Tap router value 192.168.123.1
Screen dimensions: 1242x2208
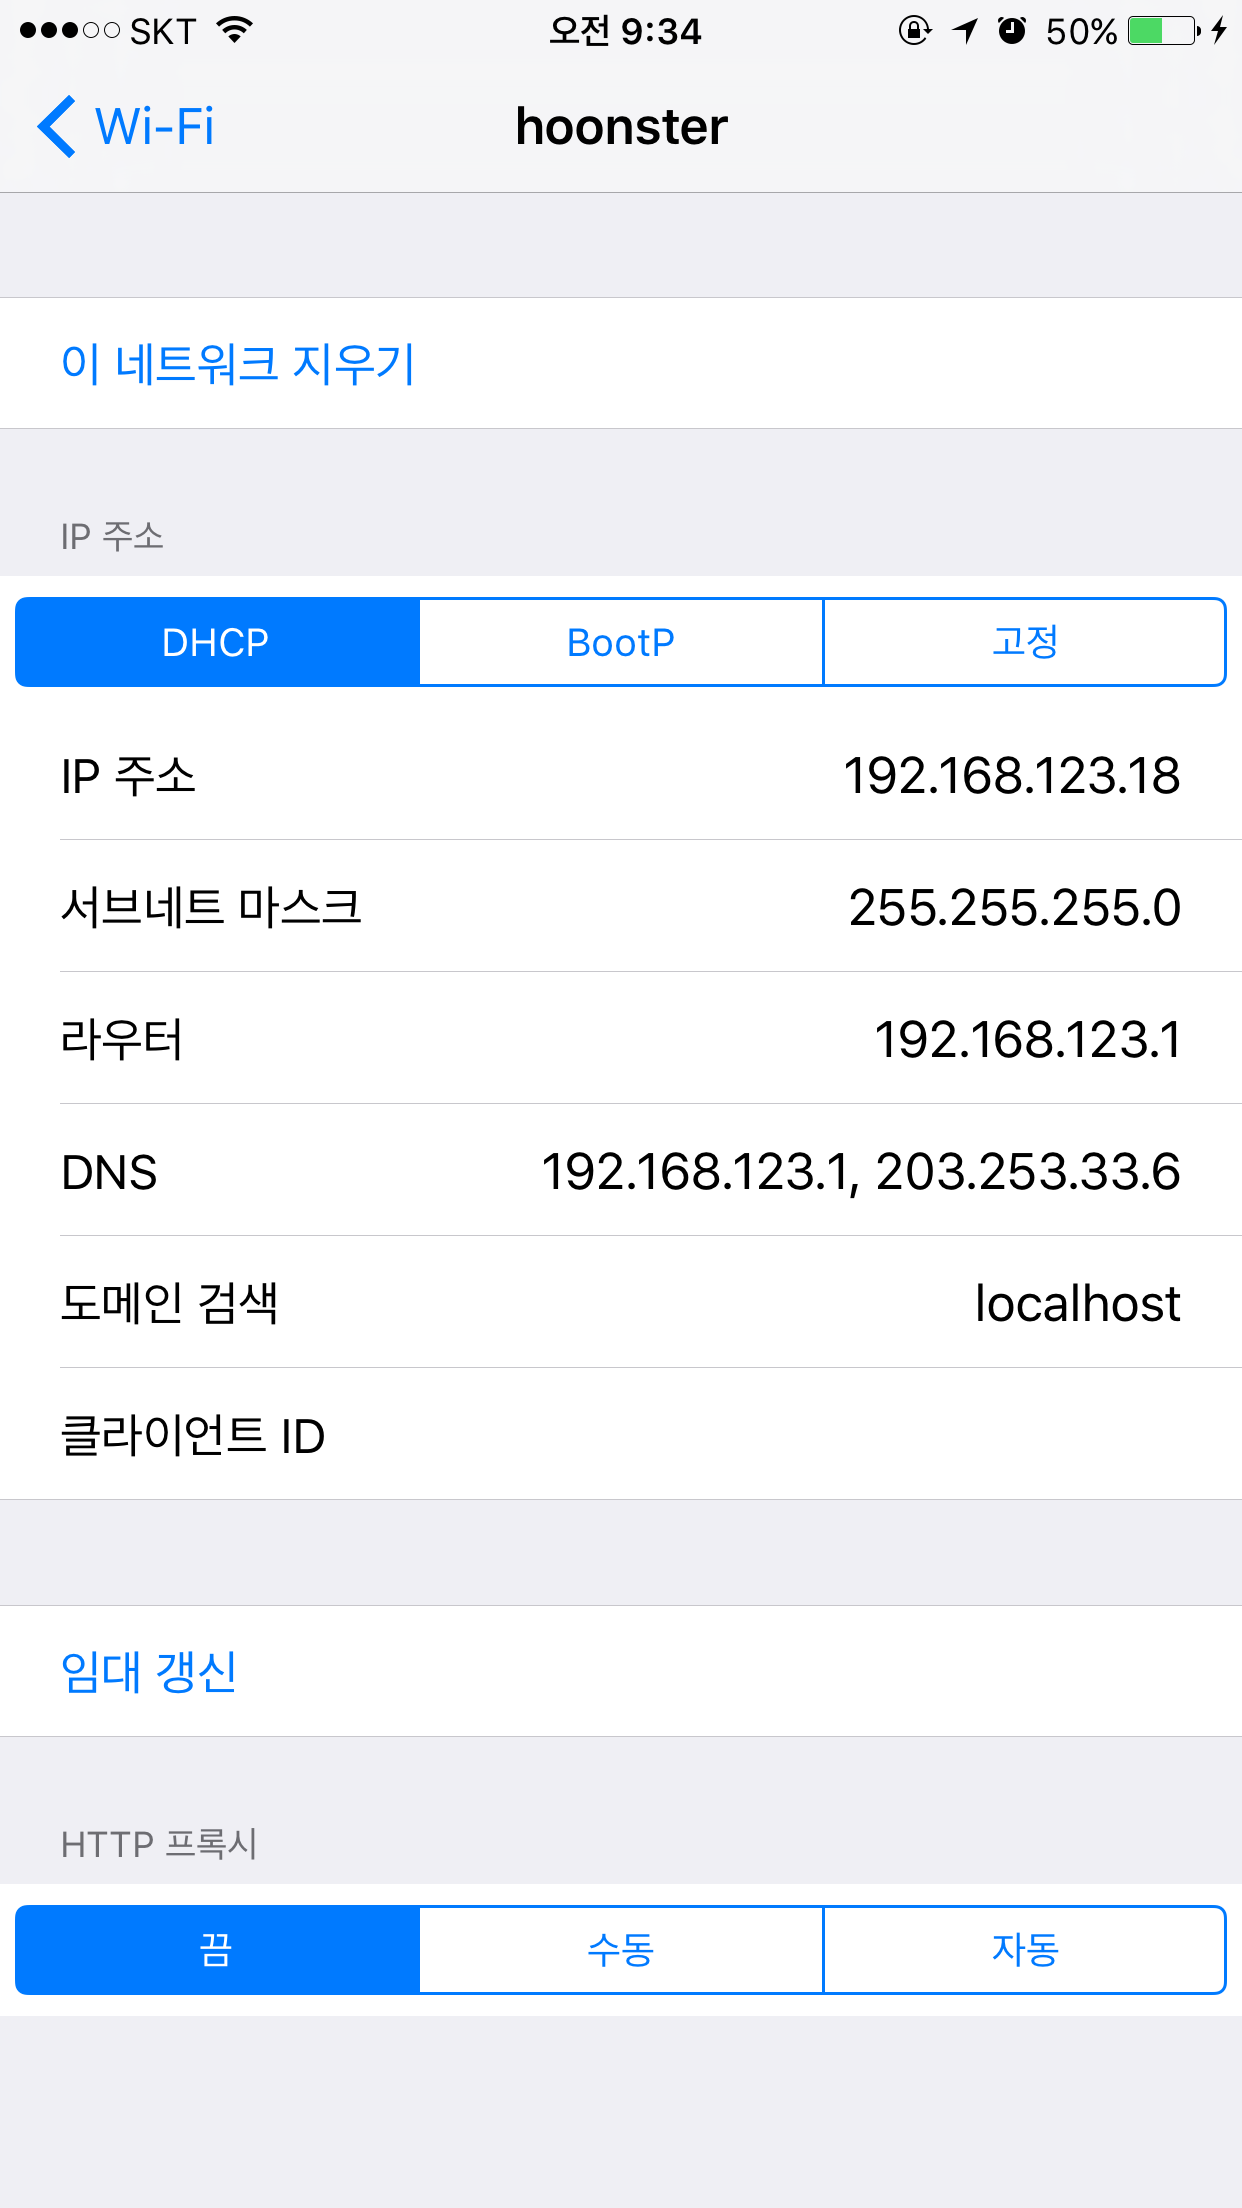1028,1040
